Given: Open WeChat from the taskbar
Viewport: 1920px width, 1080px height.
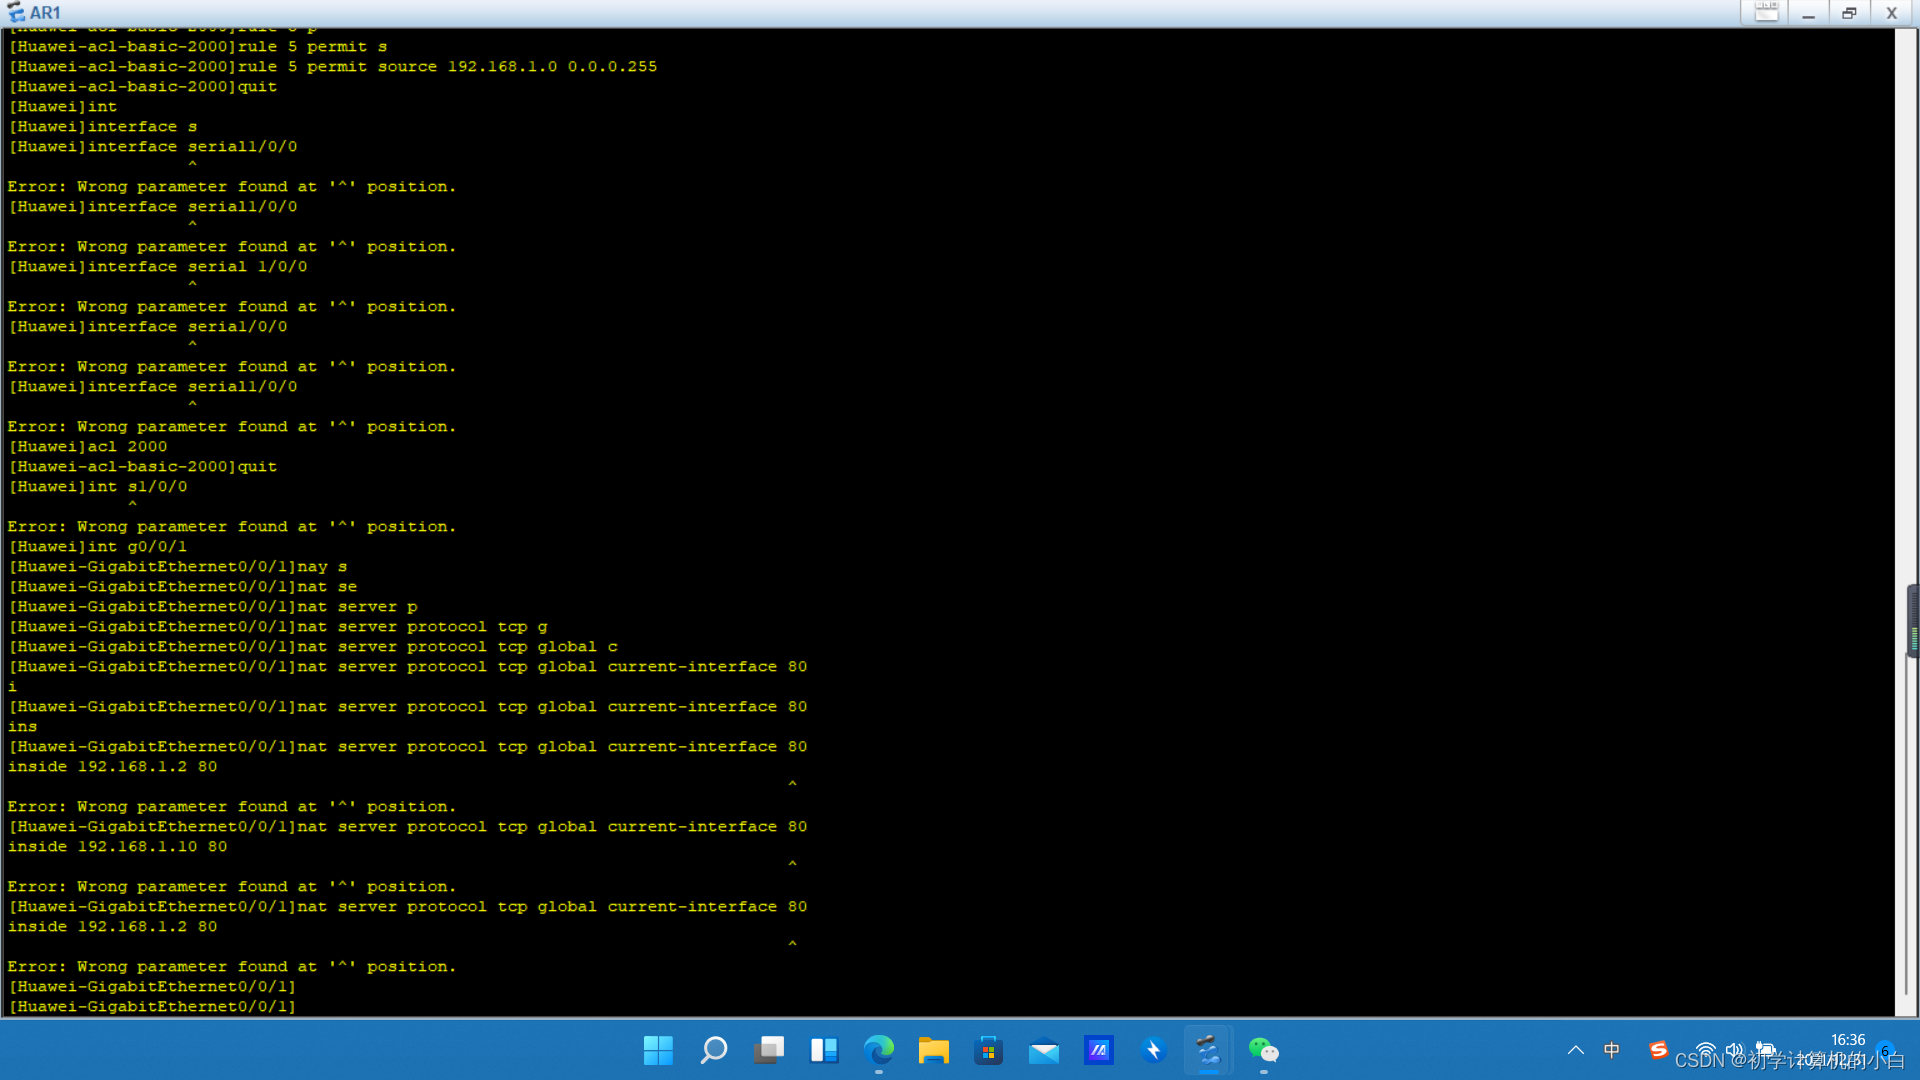Looking at the screenshot, I should tap(1263, 1050).
